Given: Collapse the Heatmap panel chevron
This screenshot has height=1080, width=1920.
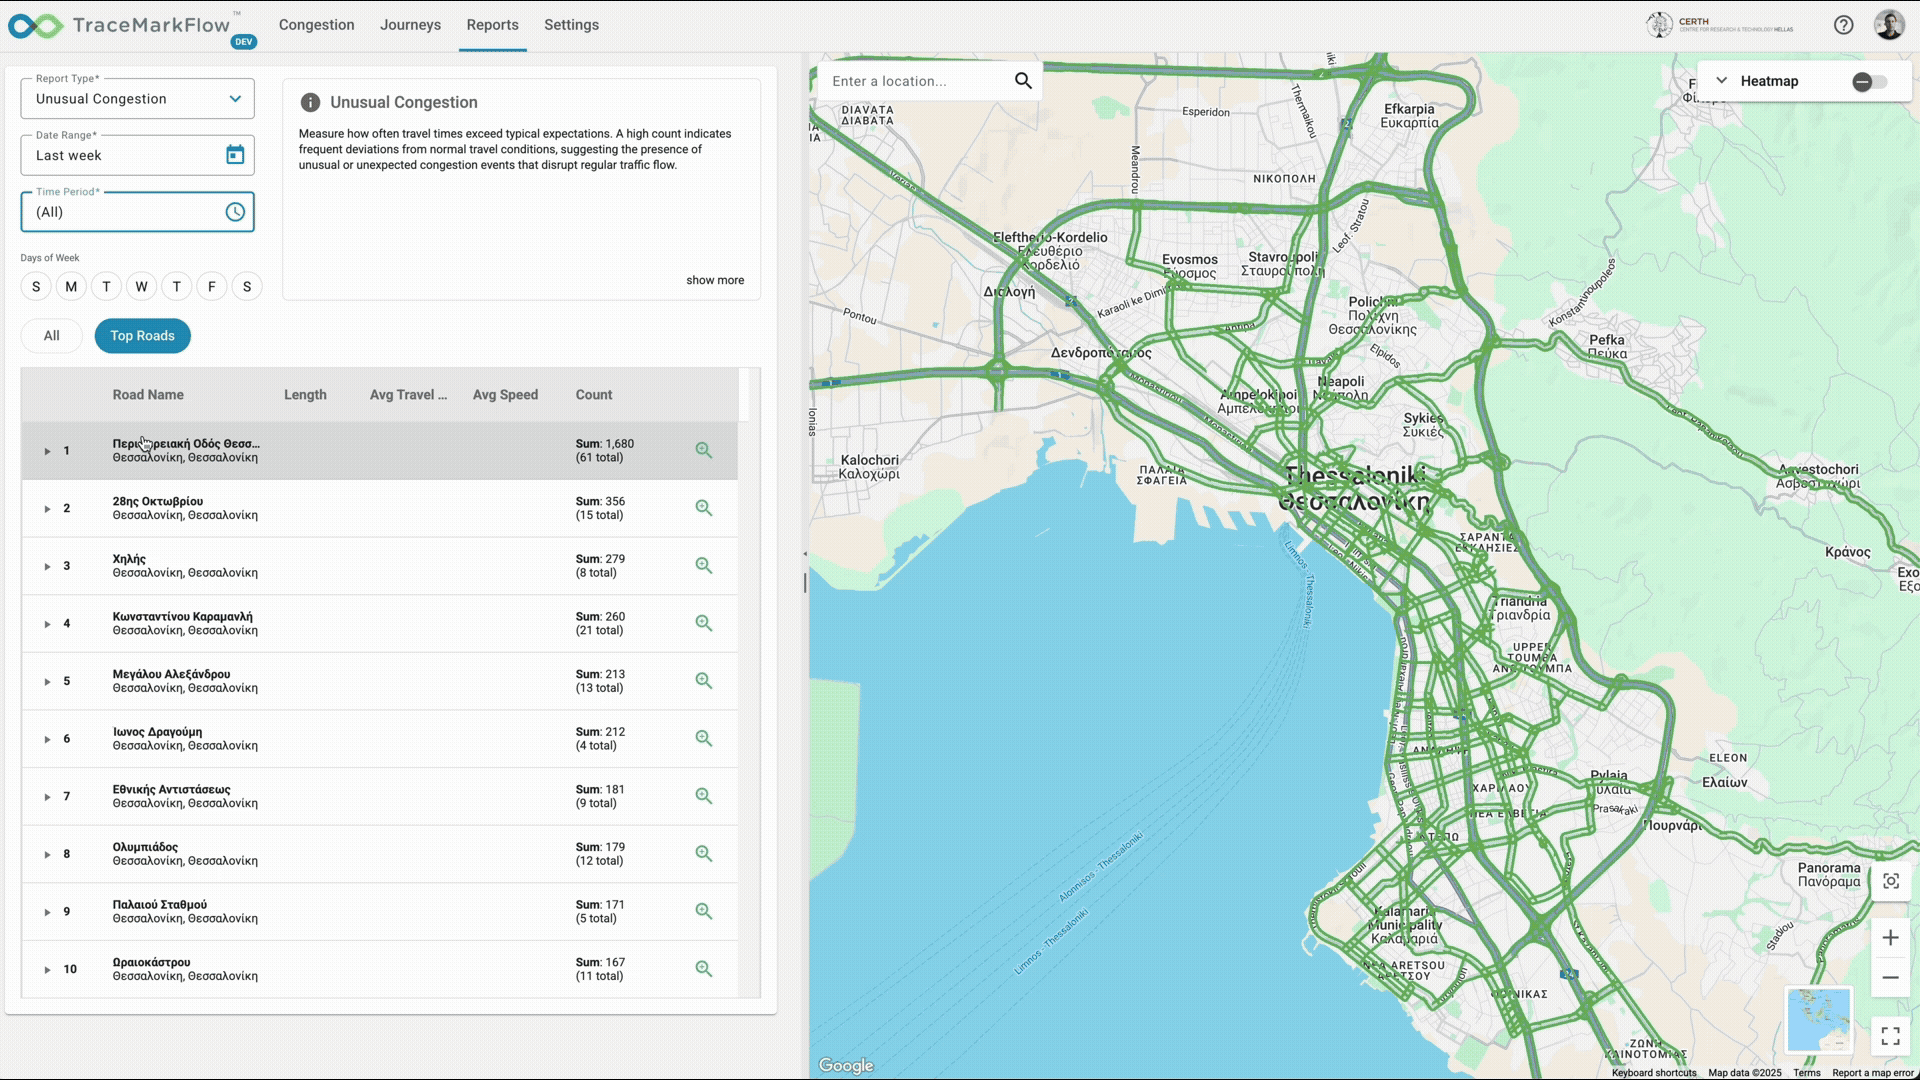Looking at the screenshot, I should tap(1721, 81).
